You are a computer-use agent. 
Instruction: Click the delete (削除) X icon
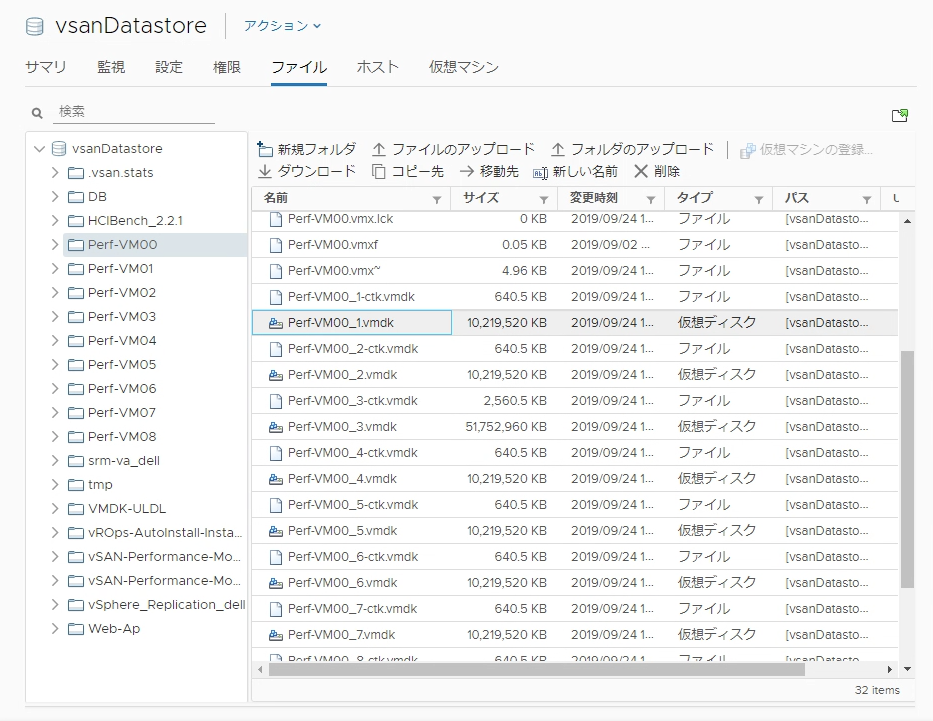(x=641, y=171)
